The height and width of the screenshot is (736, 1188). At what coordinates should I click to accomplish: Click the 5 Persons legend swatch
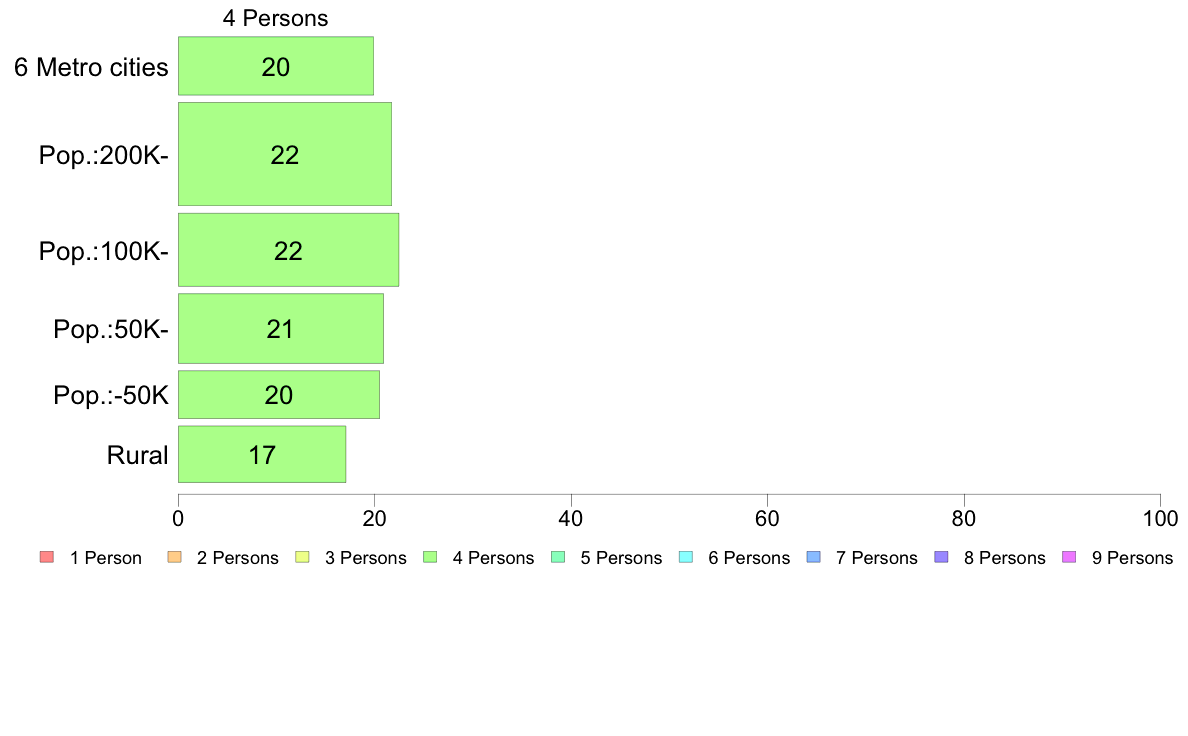click(x=558, y=557)
